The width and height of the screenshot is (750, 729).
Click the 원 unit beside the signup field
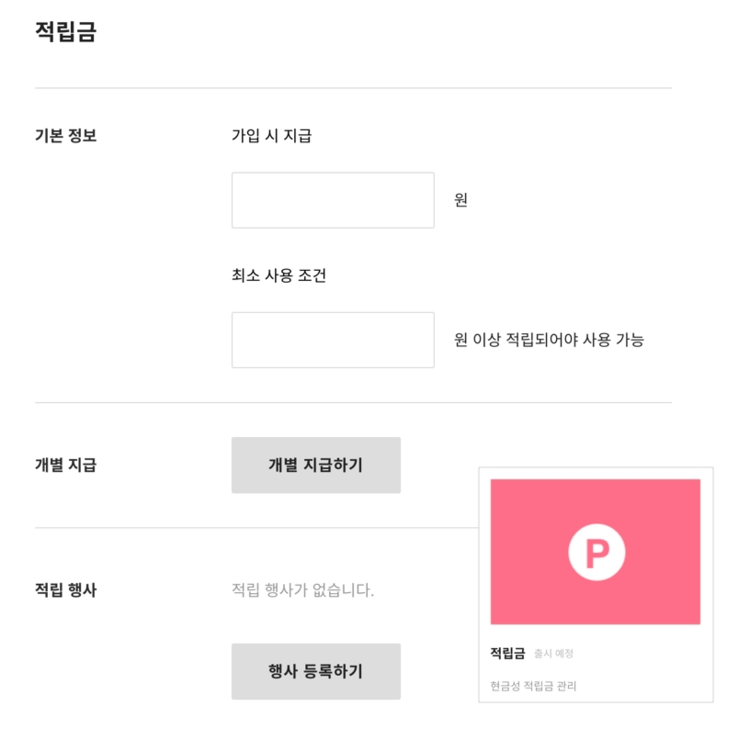[x=461, y=200]
